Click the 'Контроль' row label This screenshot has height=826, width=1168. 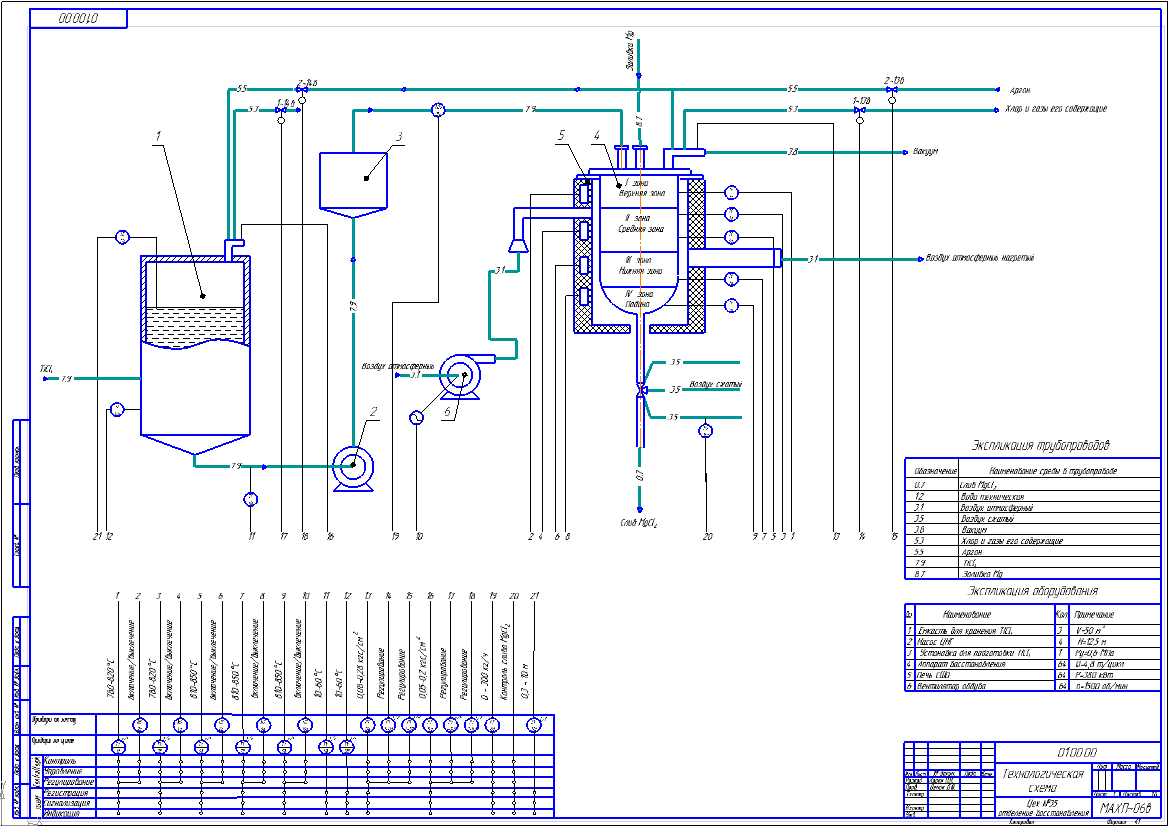[x=60, y=761]
